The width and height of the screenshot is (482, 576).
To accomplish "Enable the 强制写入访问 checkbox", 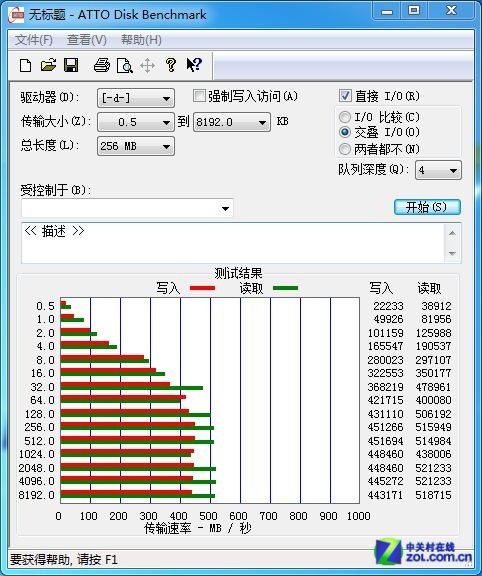I will (x=199, y=96).
